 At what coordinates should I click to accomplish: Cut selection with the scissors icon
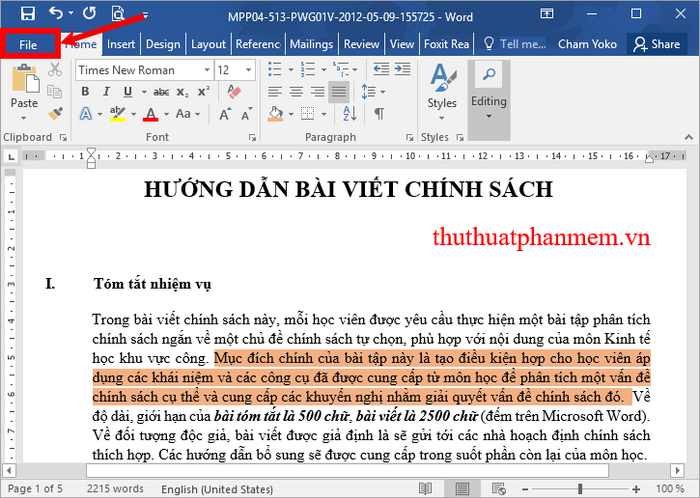click(55, 70)
